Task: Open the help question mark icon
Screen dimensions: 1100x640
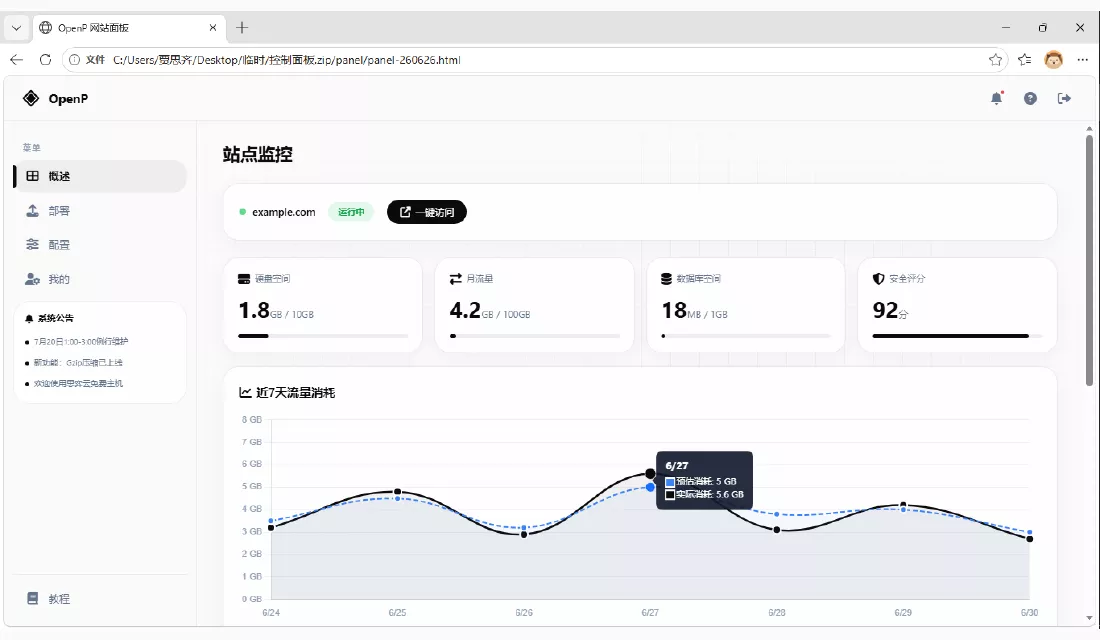Action: (x=1030, y=98)
